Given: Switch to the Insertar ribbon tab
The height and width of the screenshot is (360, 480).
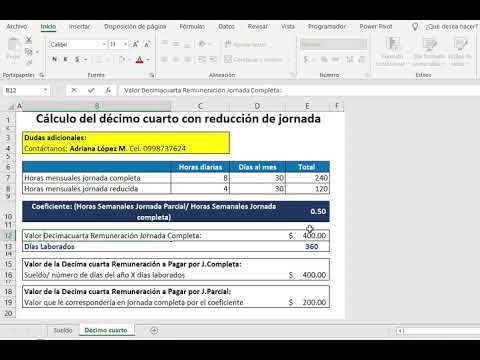Looking at the screenshot, I should tap(79, 26).
